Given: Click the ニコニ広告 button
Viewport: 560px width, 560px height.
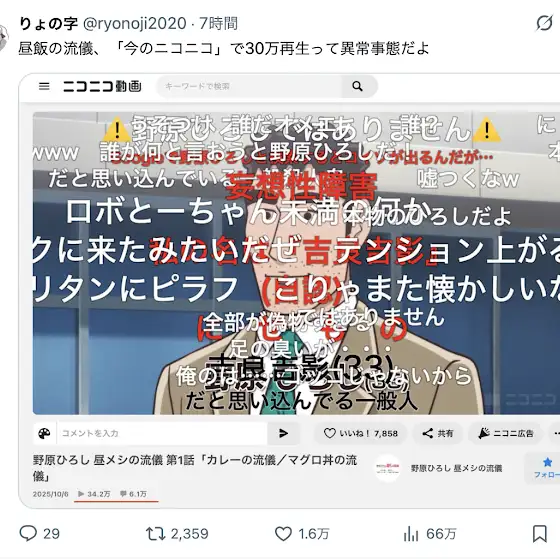Looking at the screenshot, I should (506, 434).
